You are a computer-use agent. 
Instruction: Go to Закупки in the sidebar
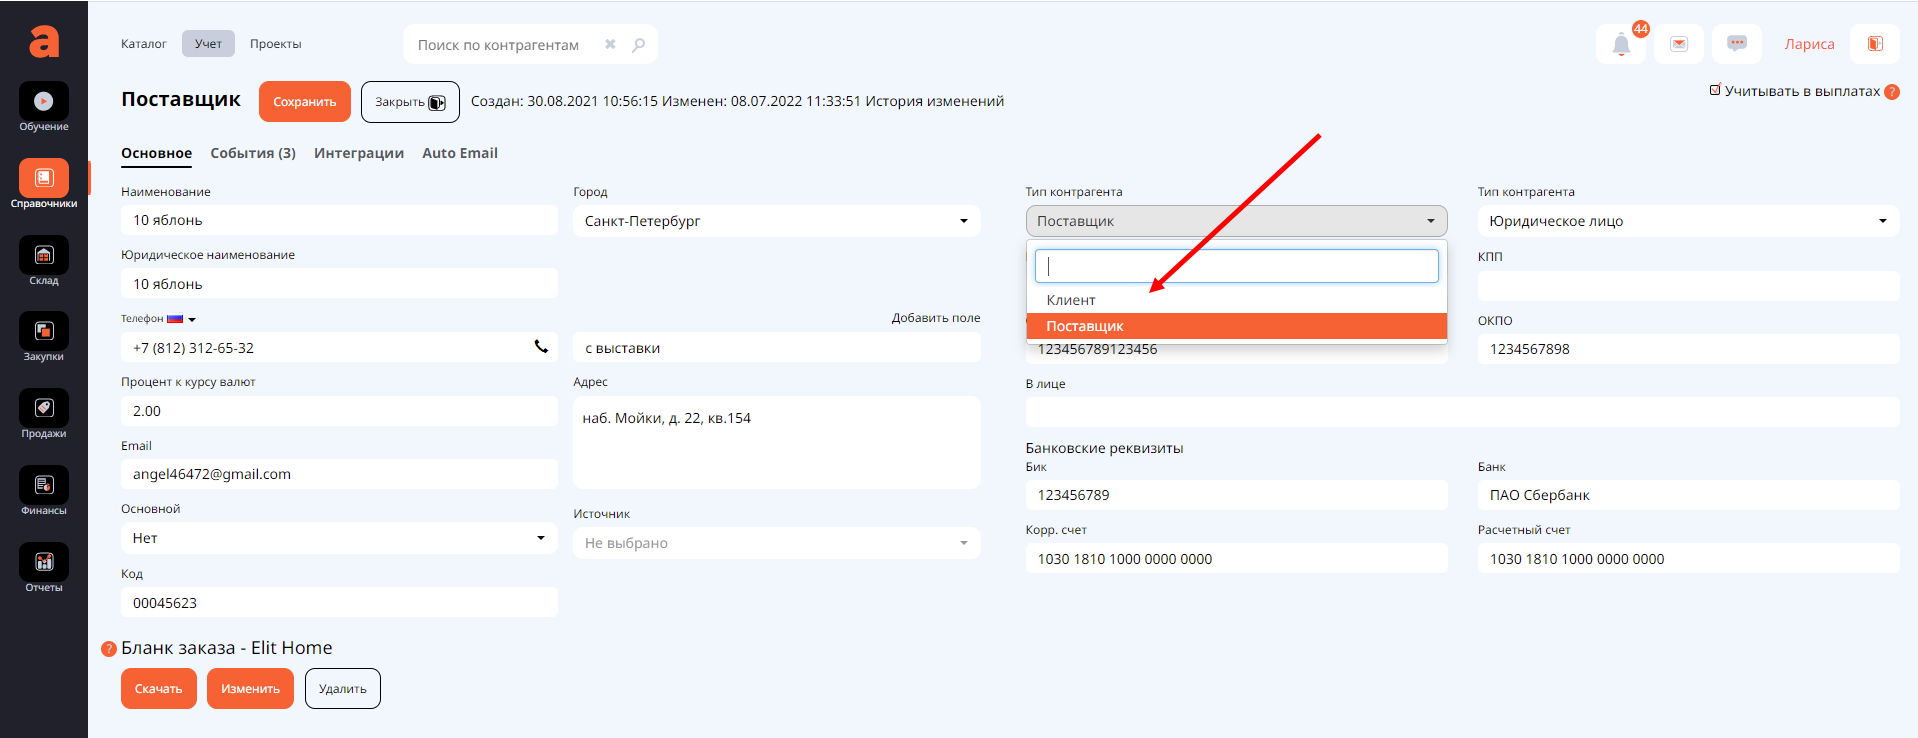(44, 336)
